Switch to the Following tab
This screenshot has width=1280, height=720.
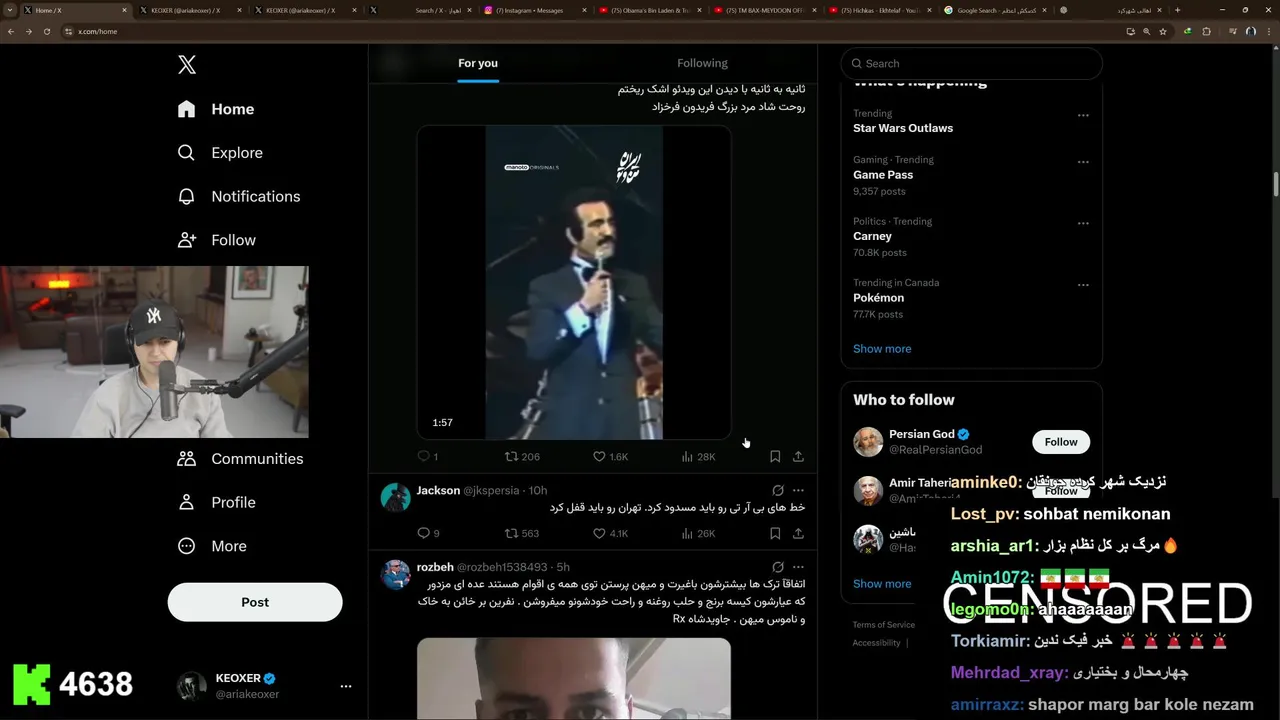click(x=702, y=63)
